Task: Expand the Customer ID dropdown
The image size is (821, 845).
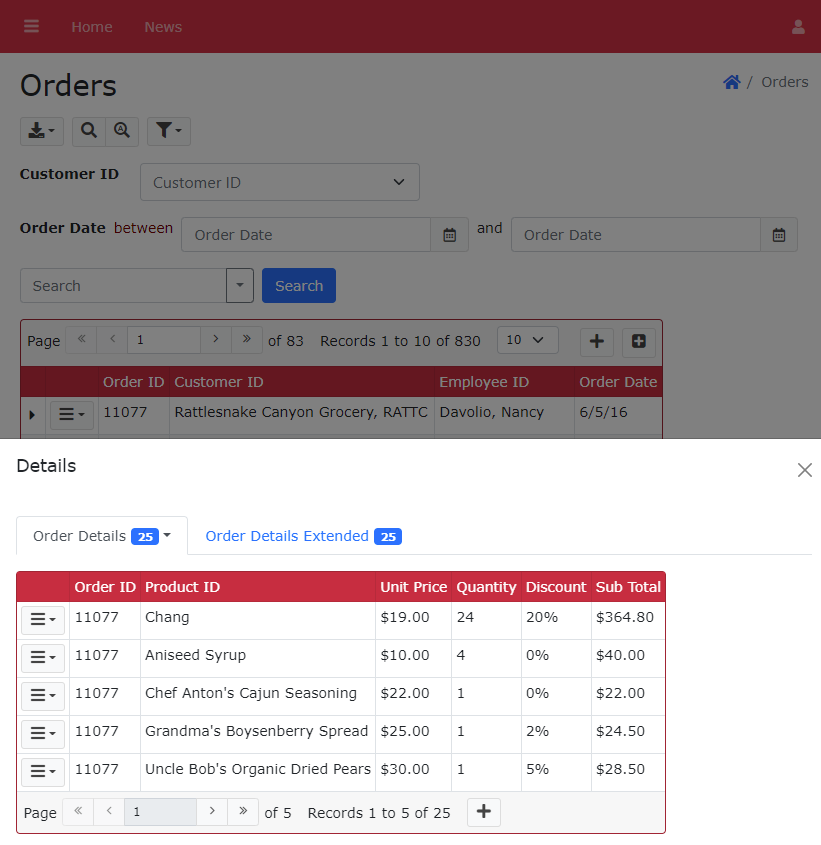Action: pyautogui.click(x=280, y=182)
